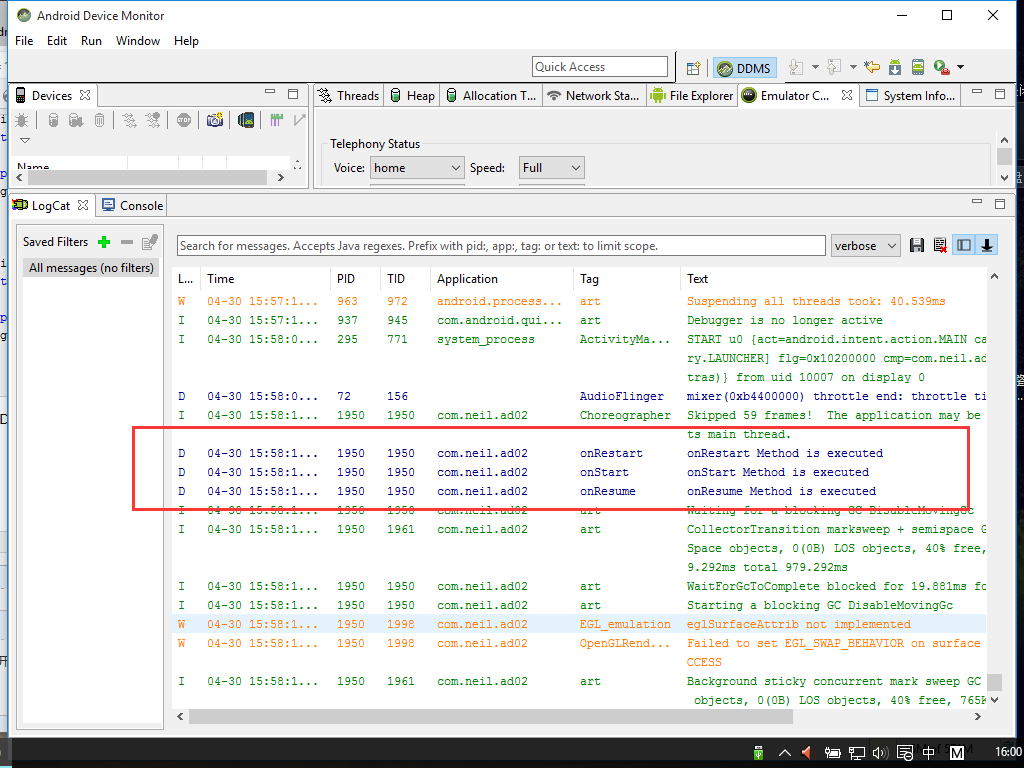
Task: Click the Cause GC trash can icon
Action: [99, 120]
